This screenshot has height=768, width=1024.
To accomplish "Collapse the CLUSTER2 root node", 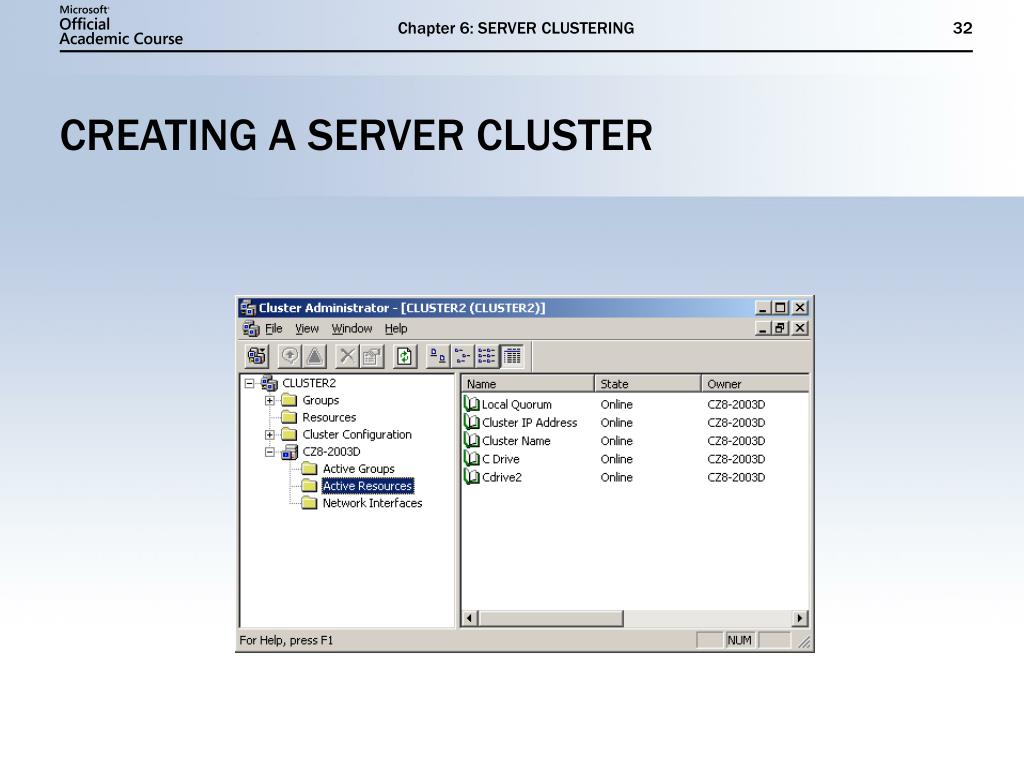I will coord(250,383).
